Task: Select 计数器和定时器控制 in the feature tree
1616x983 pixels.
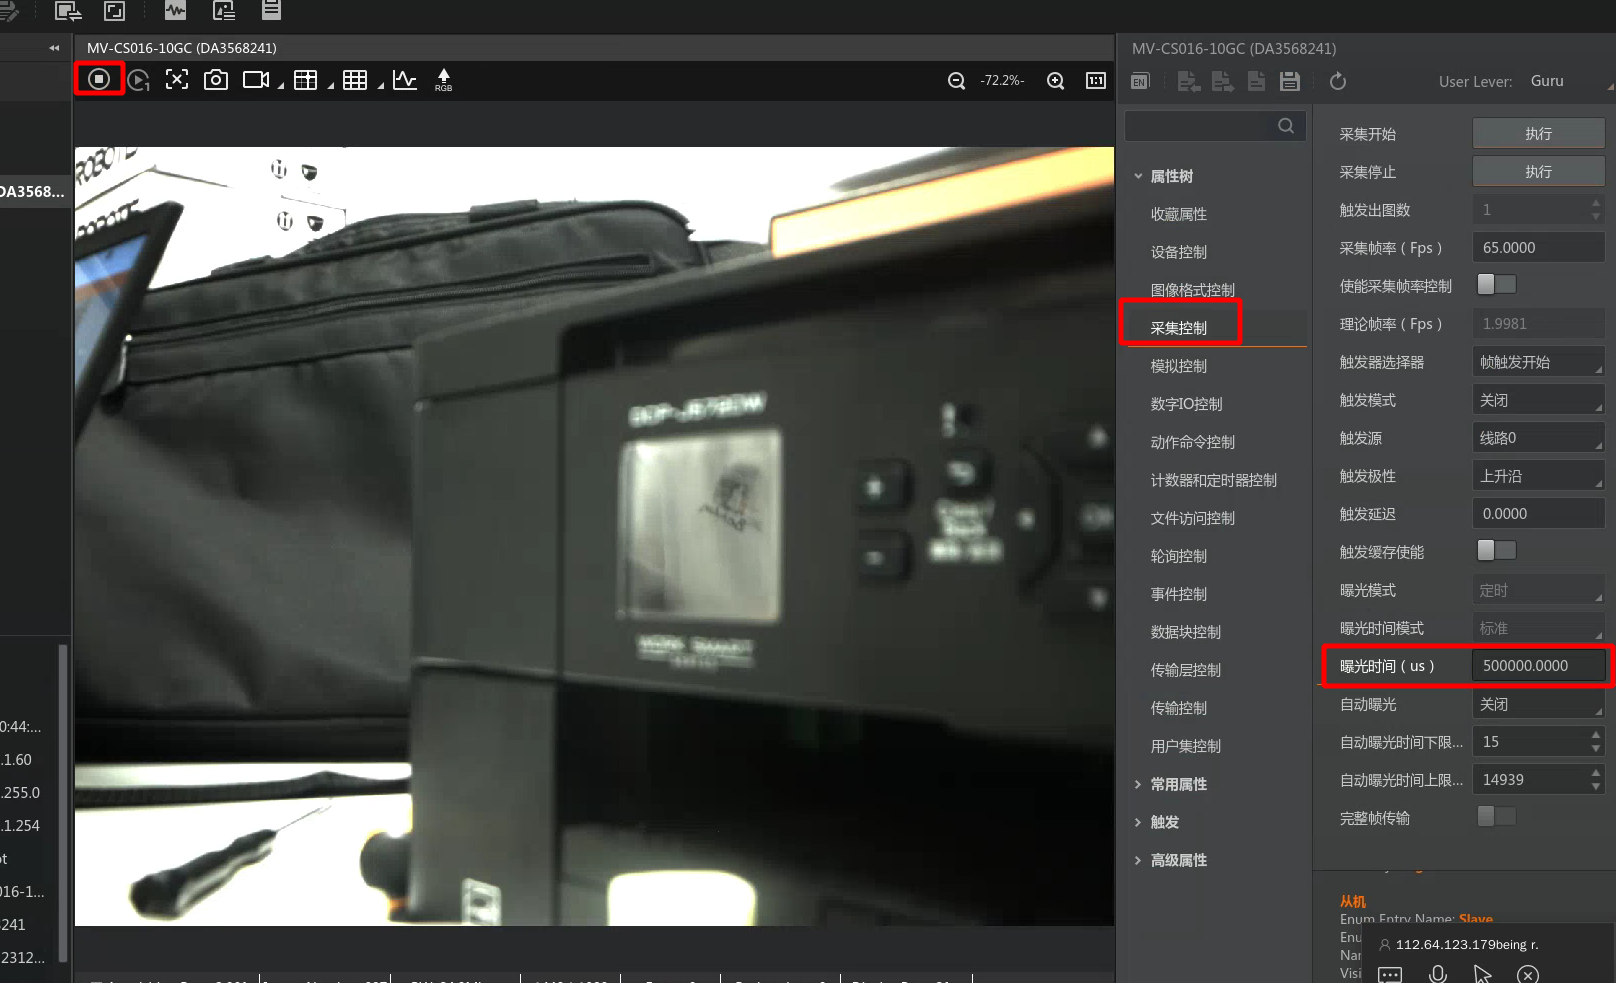Action: [1214, 480]
